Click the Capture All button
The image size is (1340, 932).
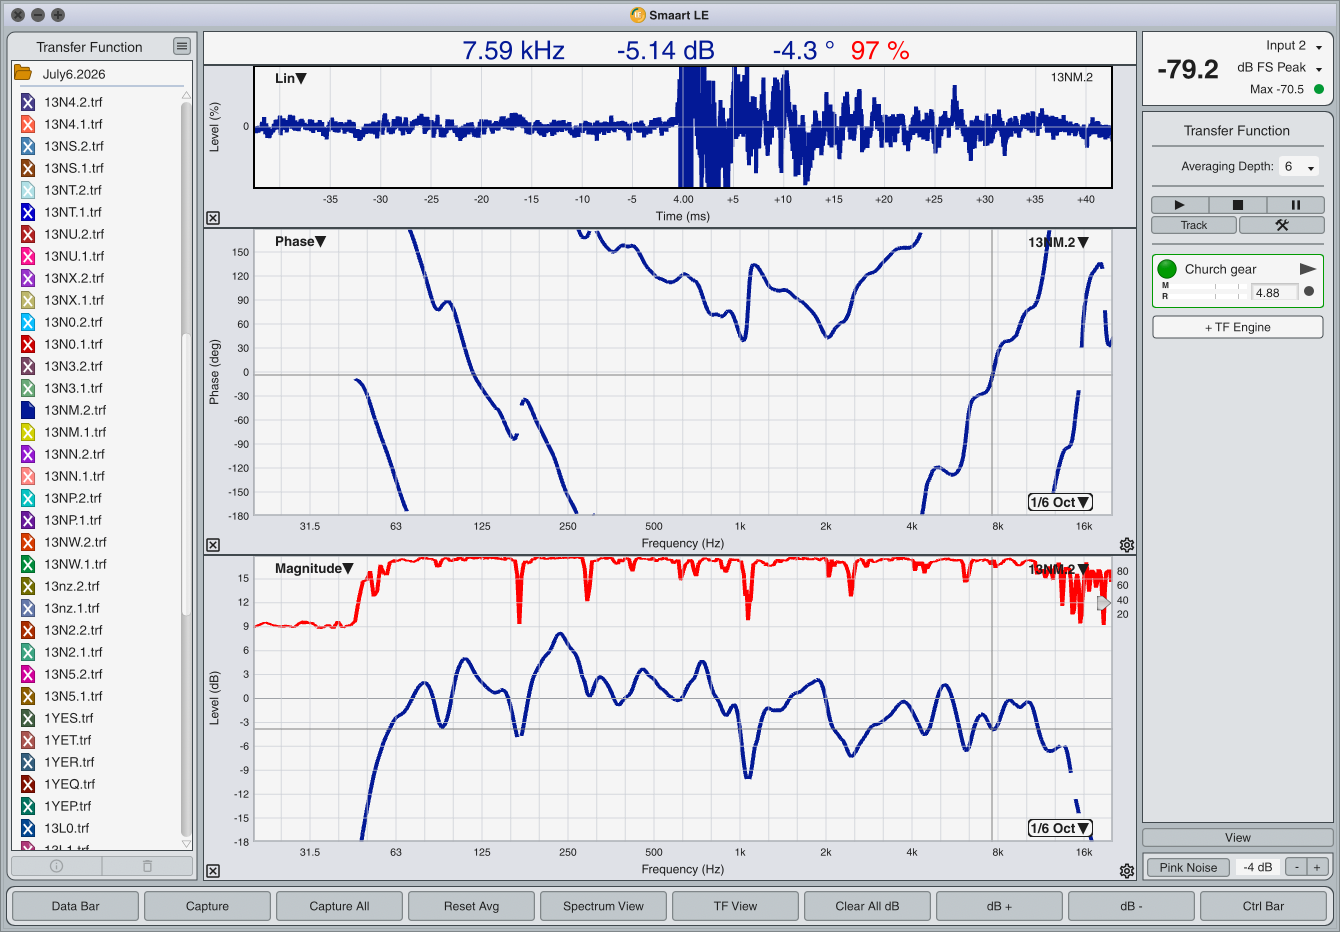pos(339,906)
